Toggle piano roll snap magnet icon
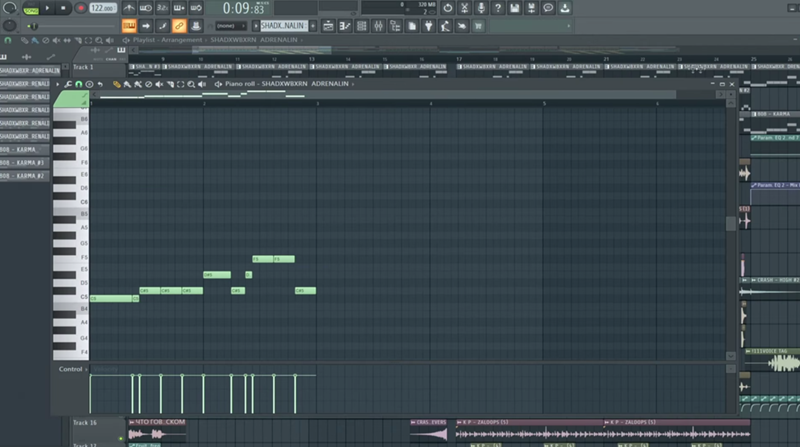The image size is (800, 447). [x=79, y=84]
